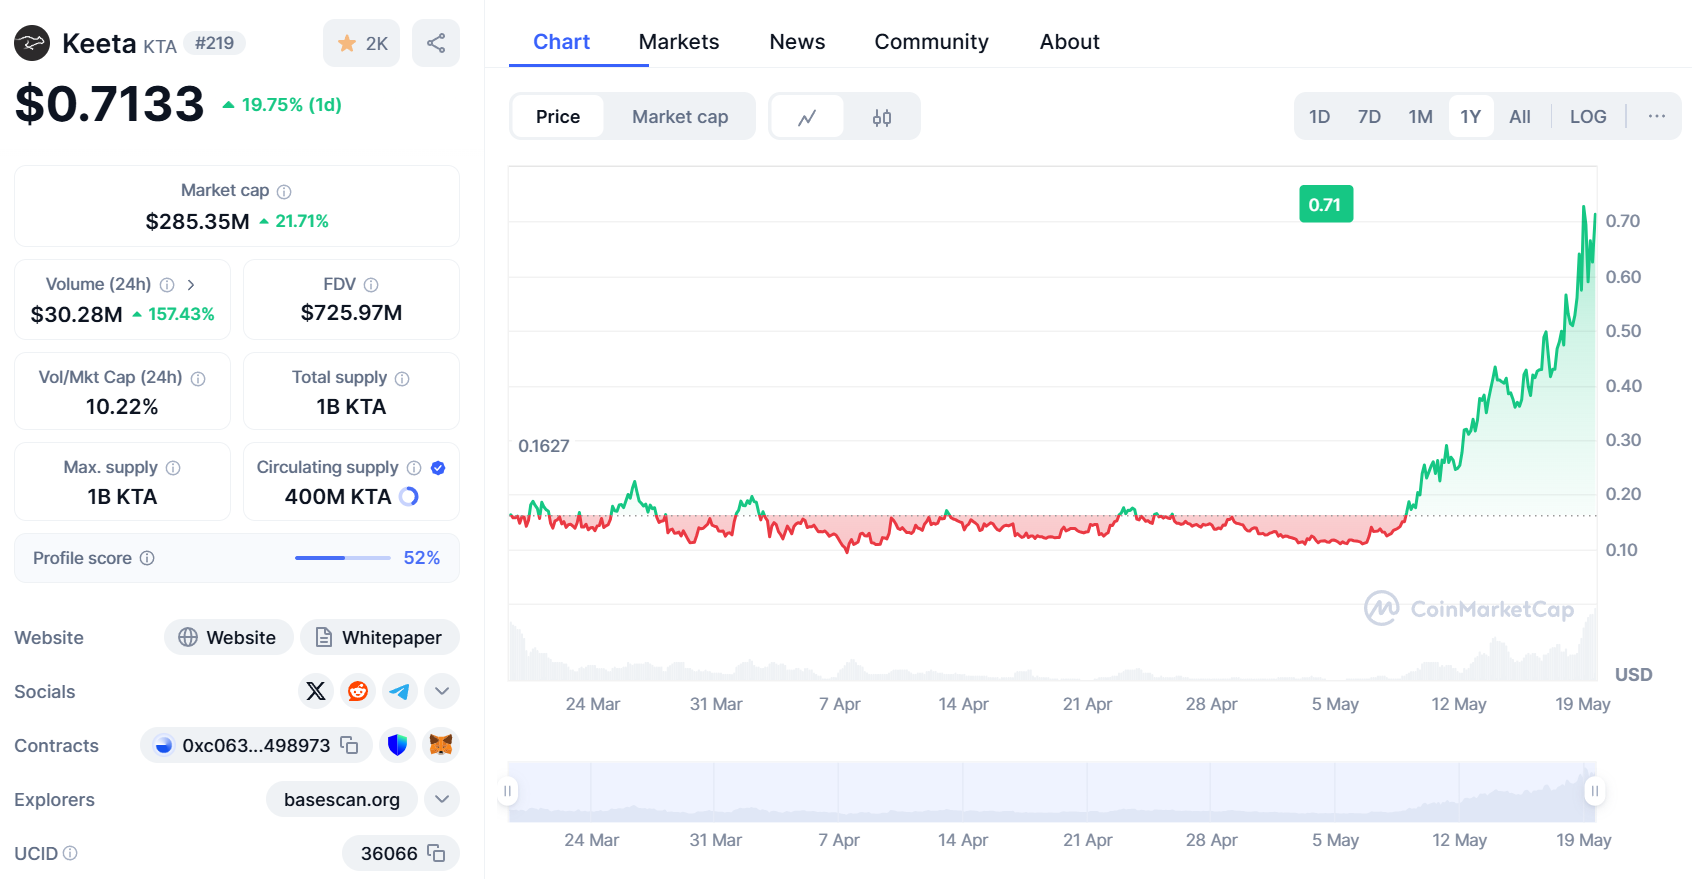Switch chart to candlestick view

coord(881,117)
